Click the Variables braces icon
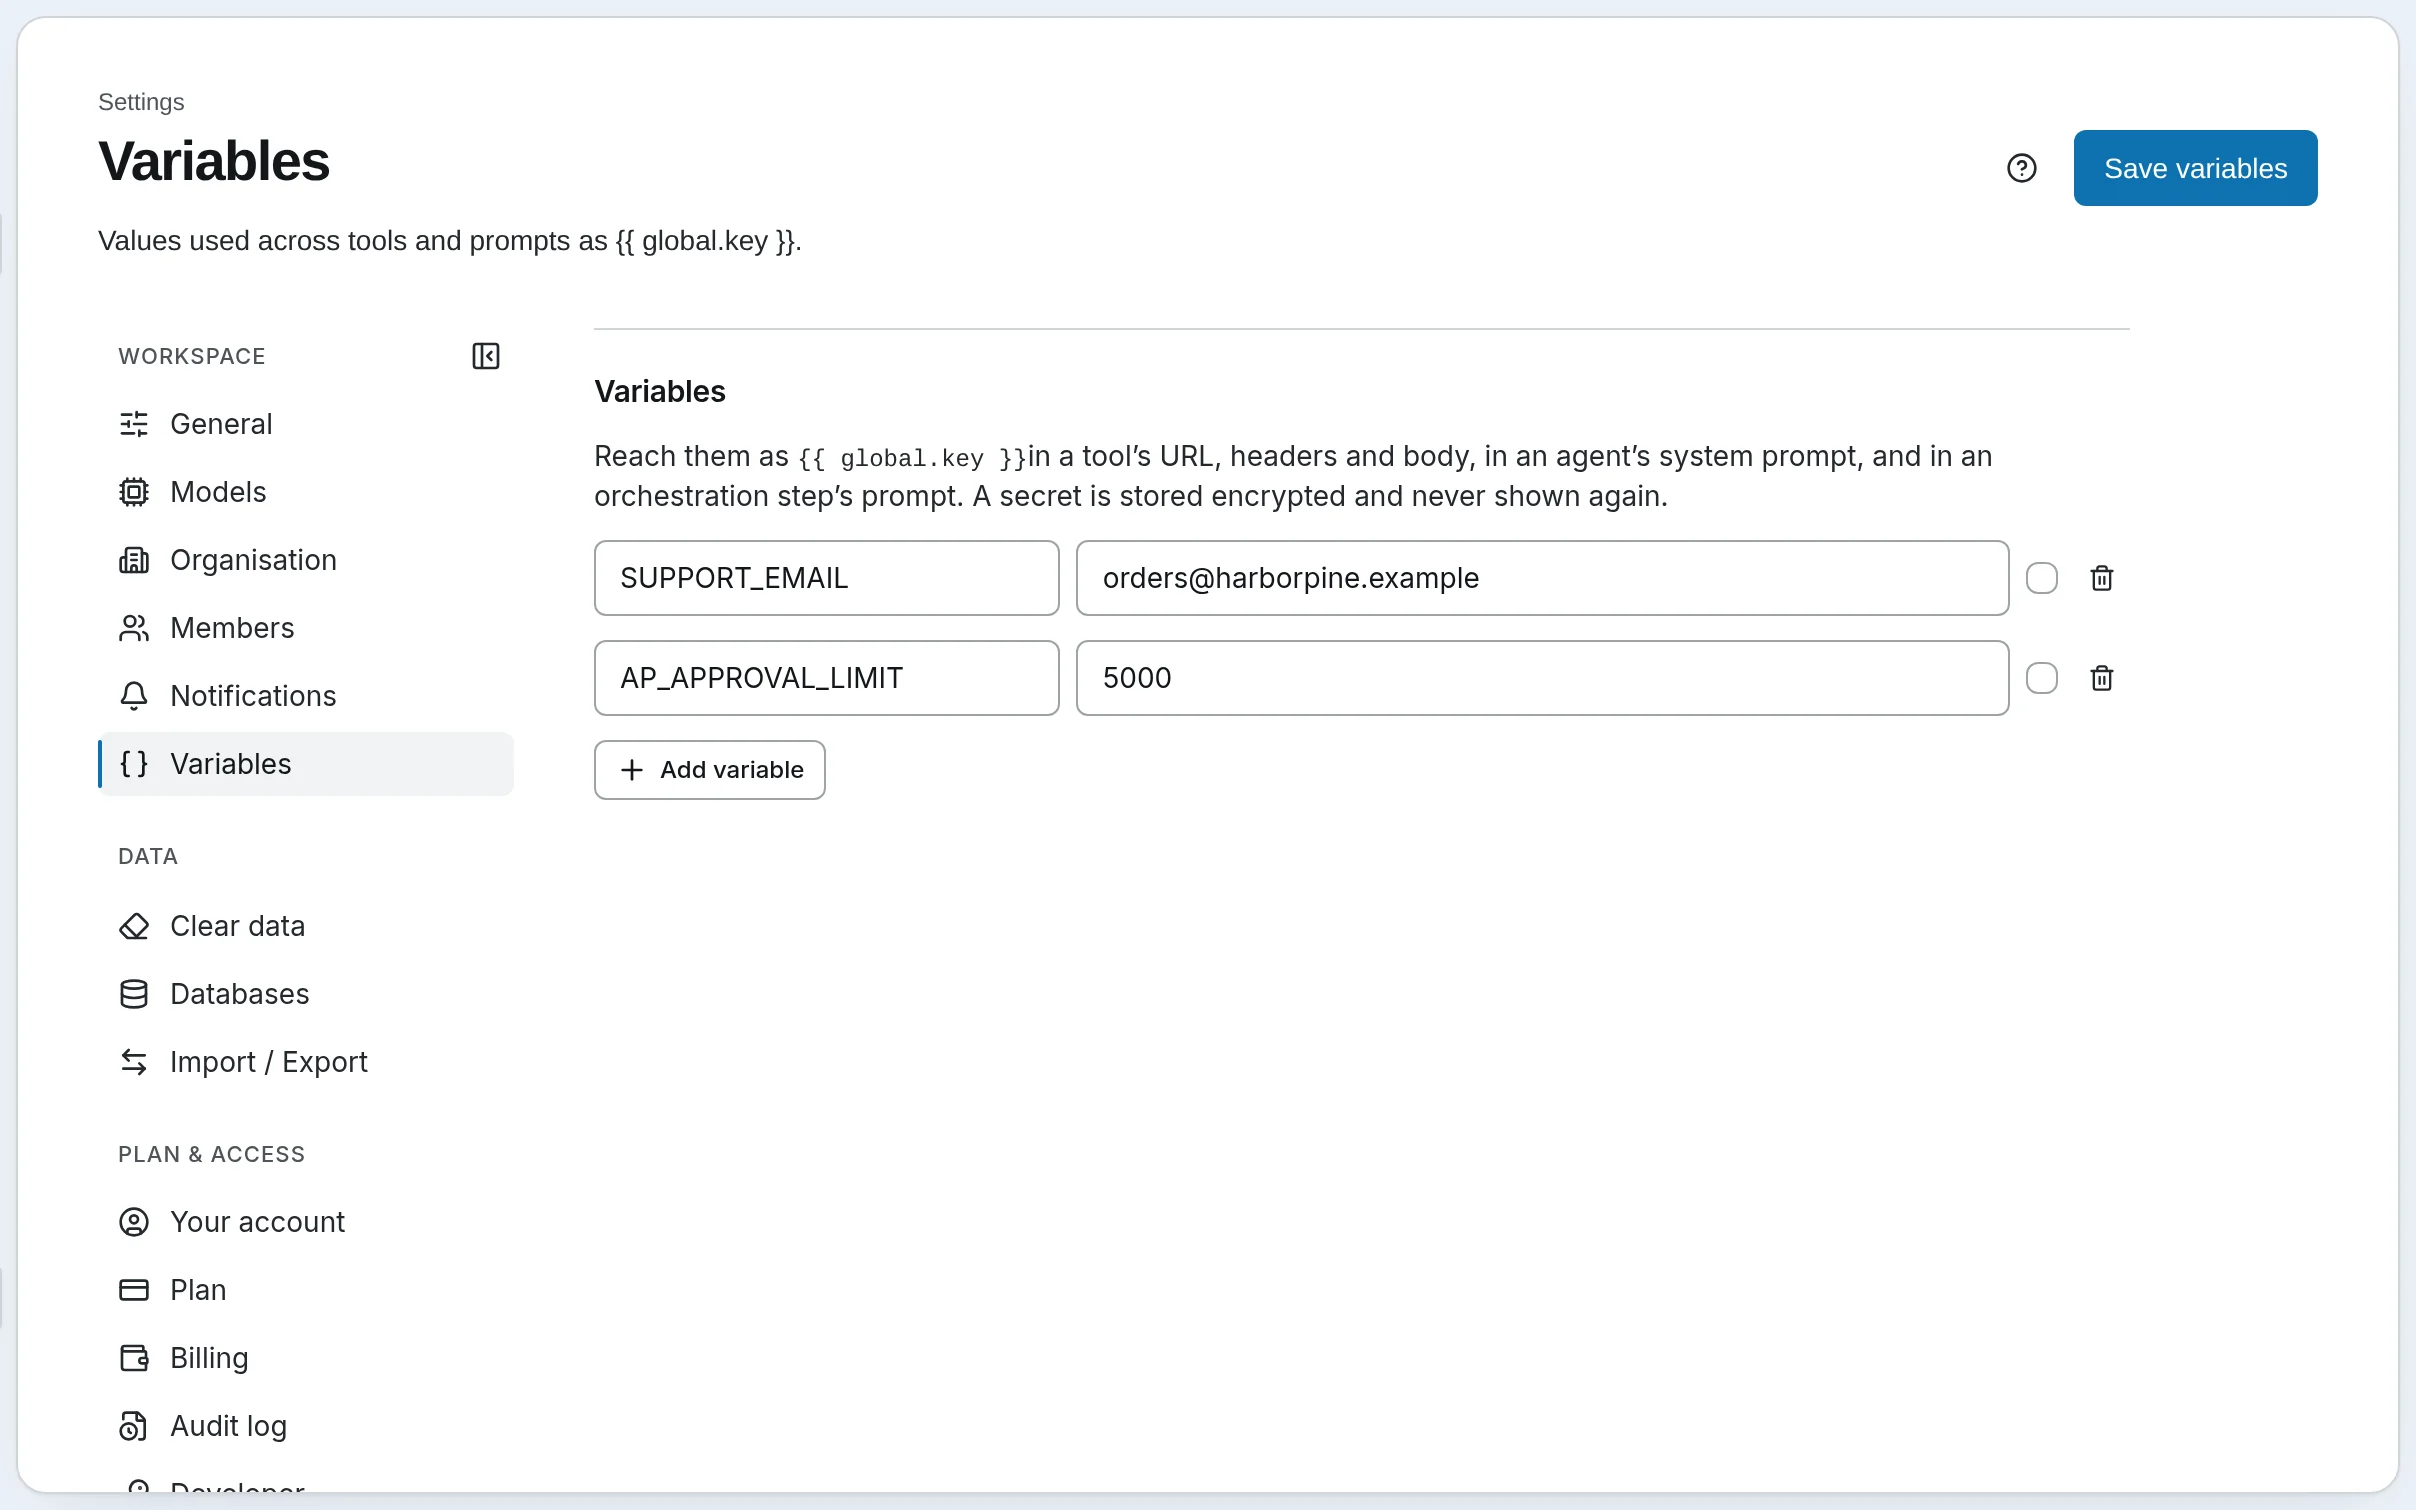Image resolution: width=2416 pixels, height=1510 pixels. pyautogui.click(x=134, y=764)
